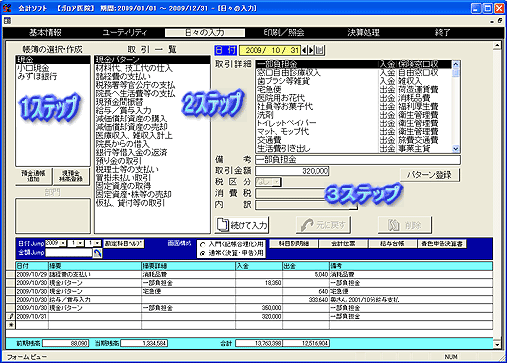Click the pencil edit marker on 2009/10/31 row
507x363 pixels.
point(11,316)
